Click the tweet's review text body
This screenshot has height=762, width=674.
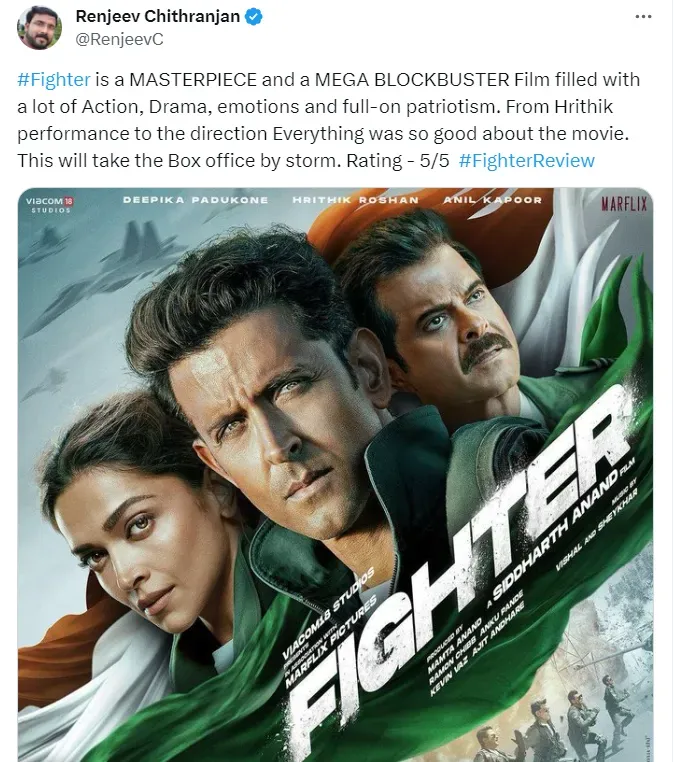pyautogui.click(x=328, y=120)
